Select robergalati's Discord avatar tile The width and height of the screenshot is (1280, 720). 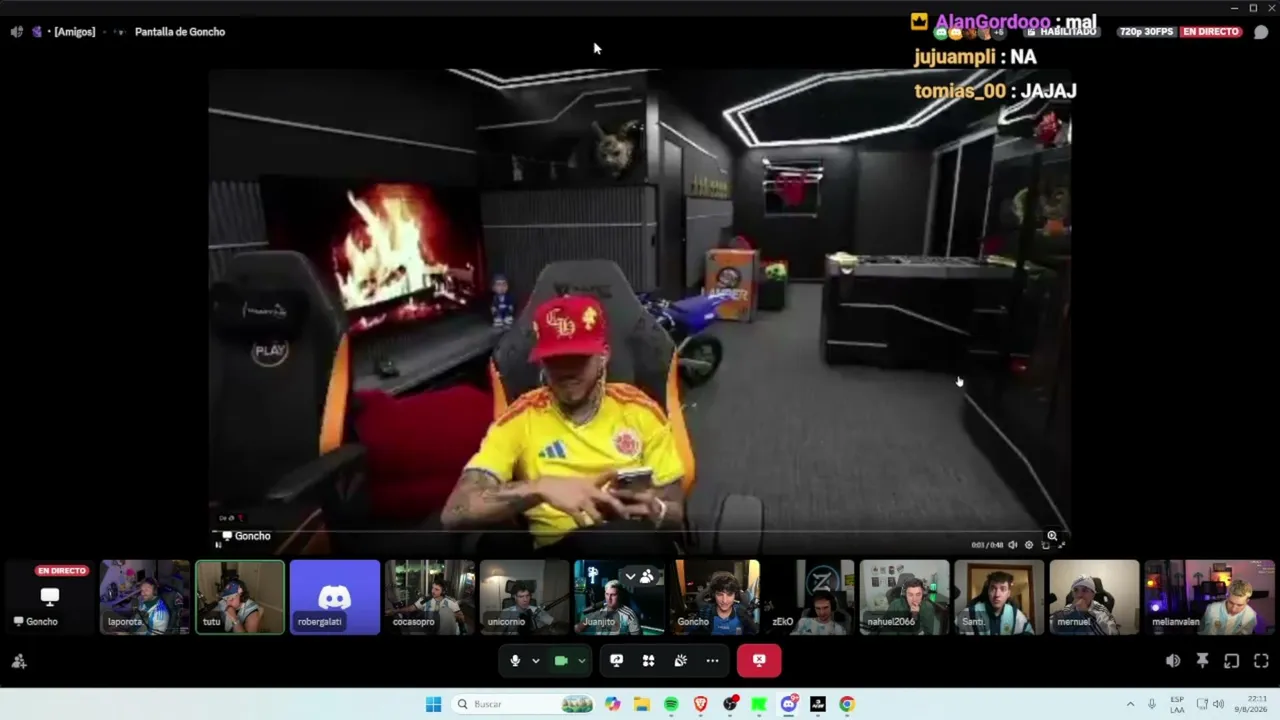(x=335, y=597)
